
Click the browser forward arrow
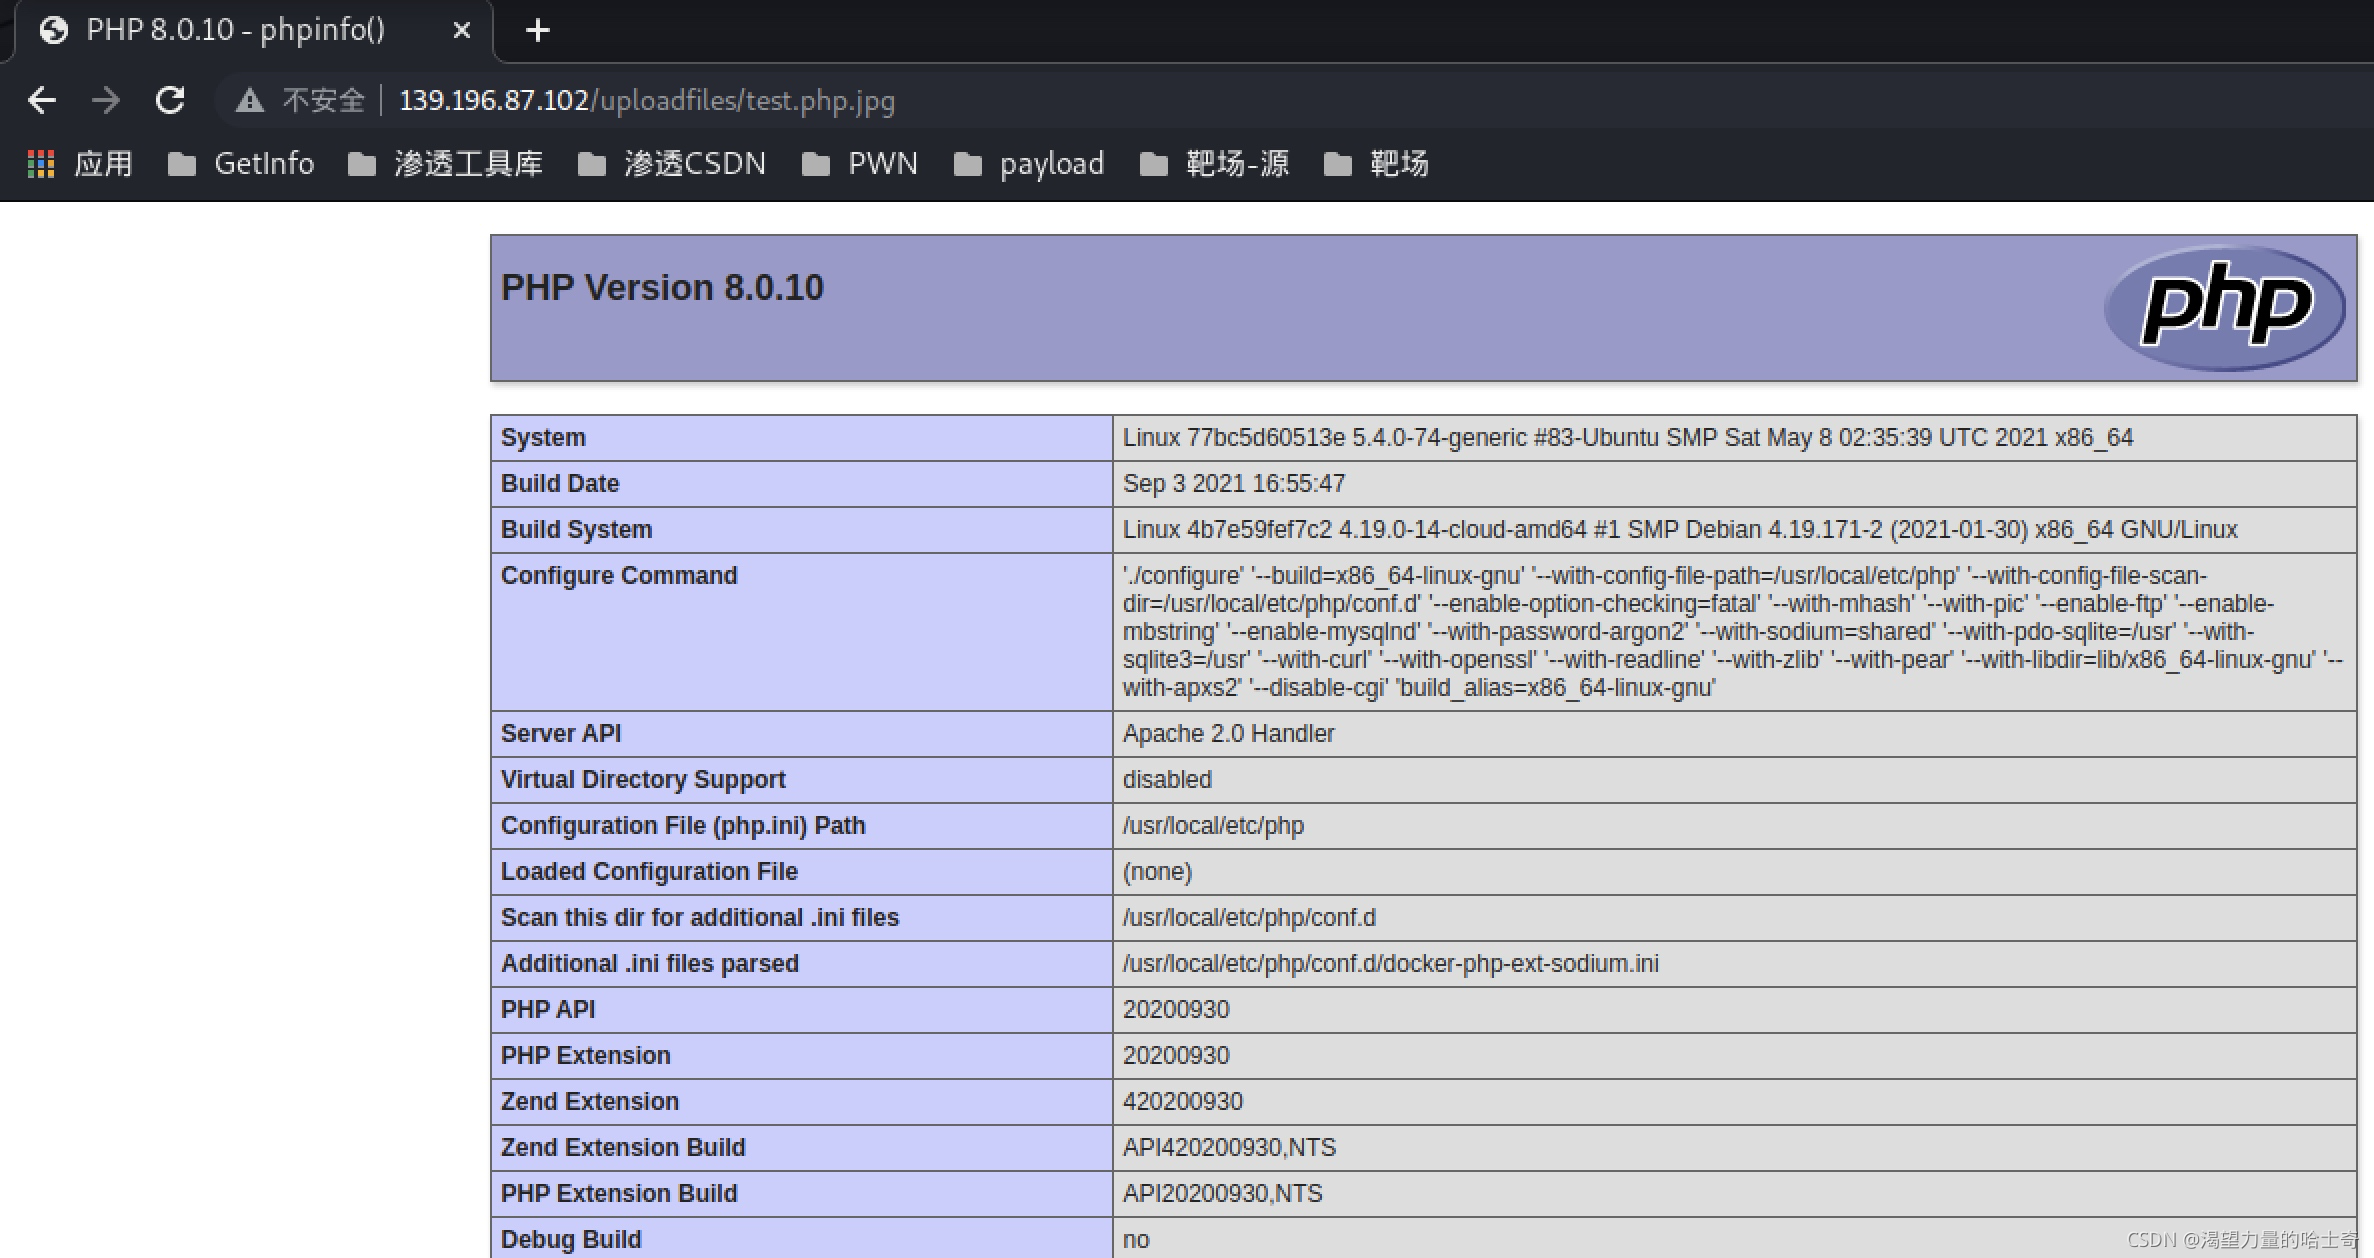point(105,100)
